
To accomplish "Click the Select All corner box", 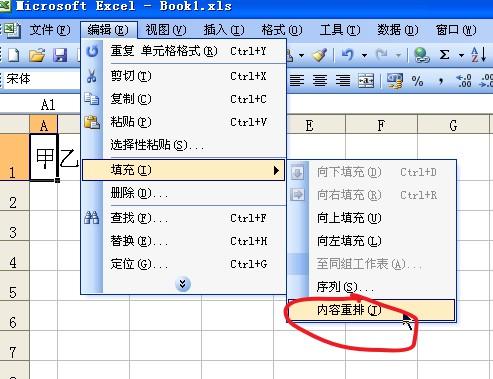I will click(14, 125).
